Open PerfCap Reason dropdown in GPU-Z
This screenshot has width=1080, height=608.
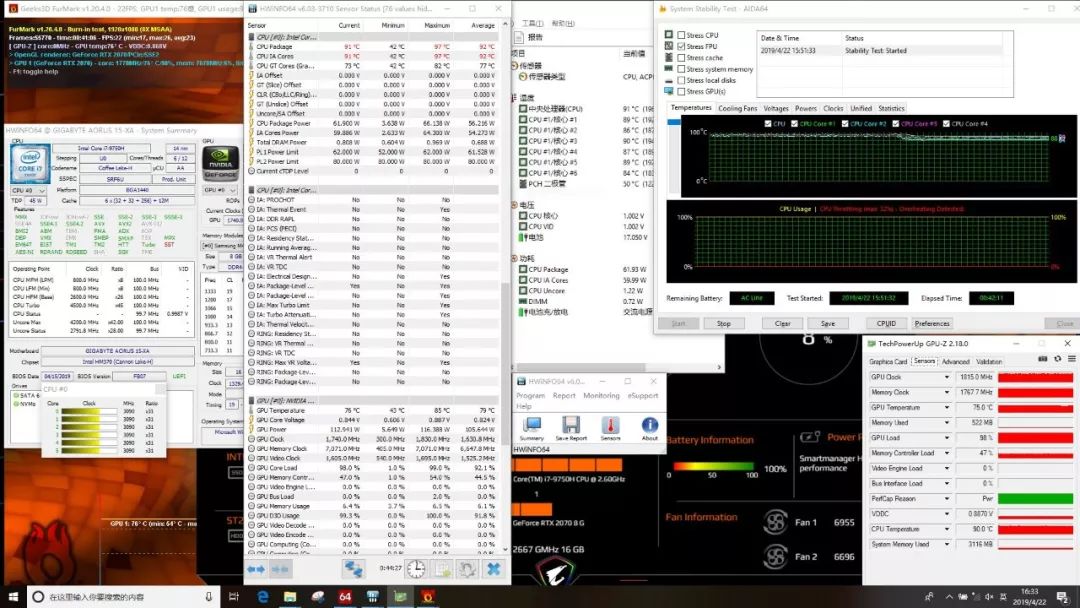coord(947,499)
